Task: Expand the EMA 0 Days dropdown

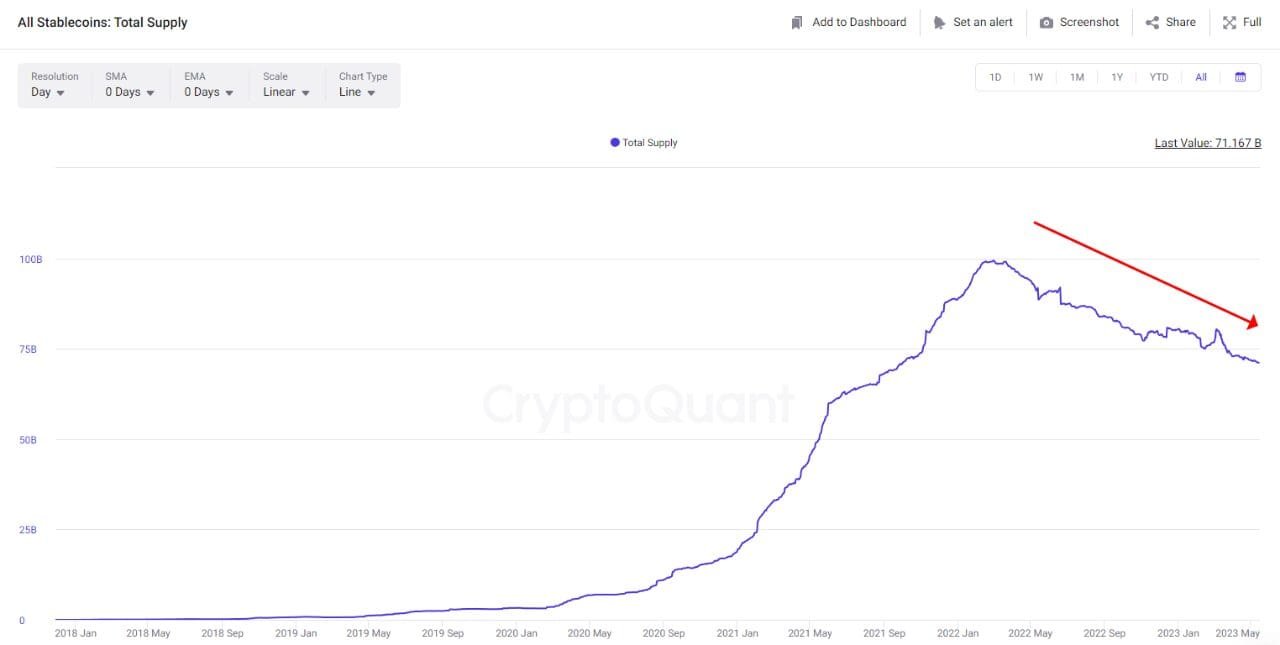Action: tap(208, 92)
